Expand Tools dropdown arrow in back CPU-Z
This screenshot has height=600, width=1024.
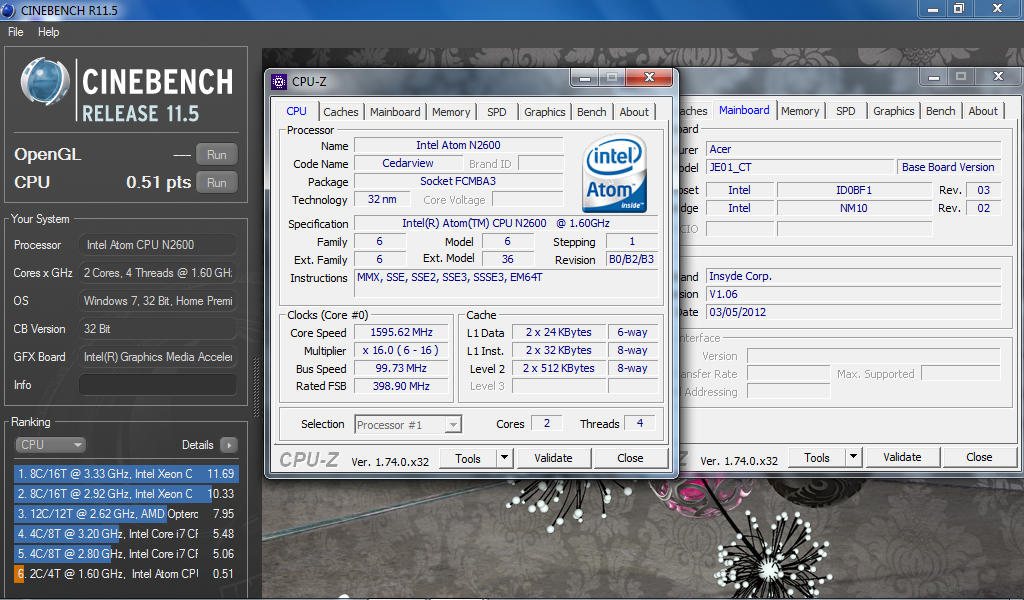(854, 458)
